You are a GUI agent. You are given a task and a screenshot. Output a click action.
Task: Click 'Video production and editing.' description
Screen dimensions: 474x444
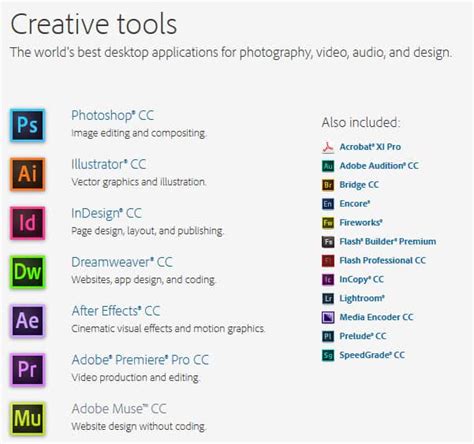click(136, 378)
